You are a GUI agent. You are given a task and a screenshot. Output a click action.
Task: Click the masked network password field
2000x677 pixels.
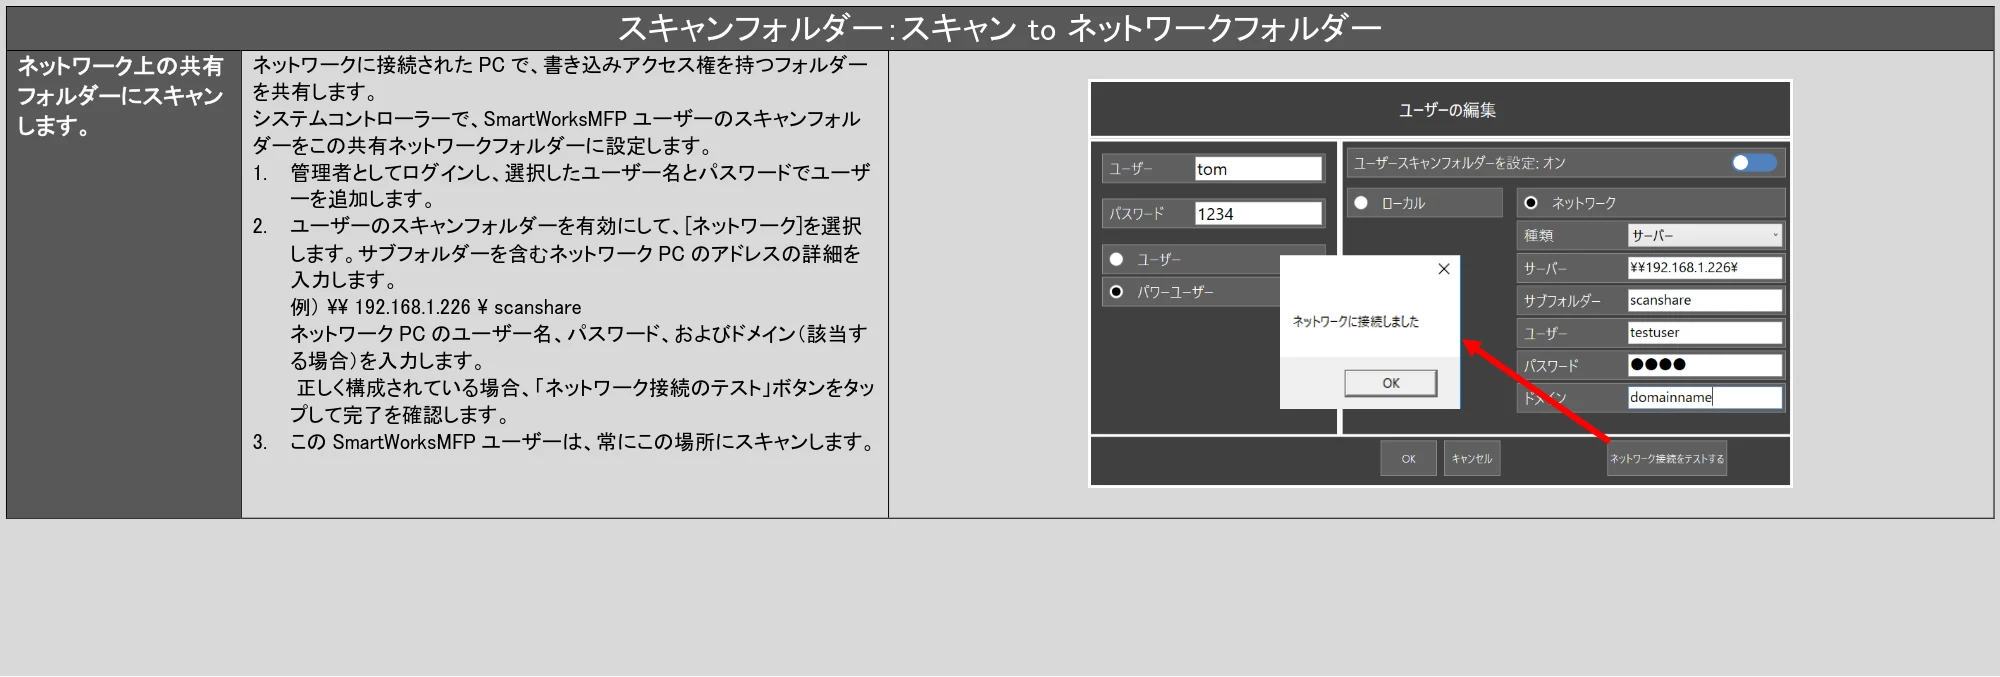point(1705,365)
